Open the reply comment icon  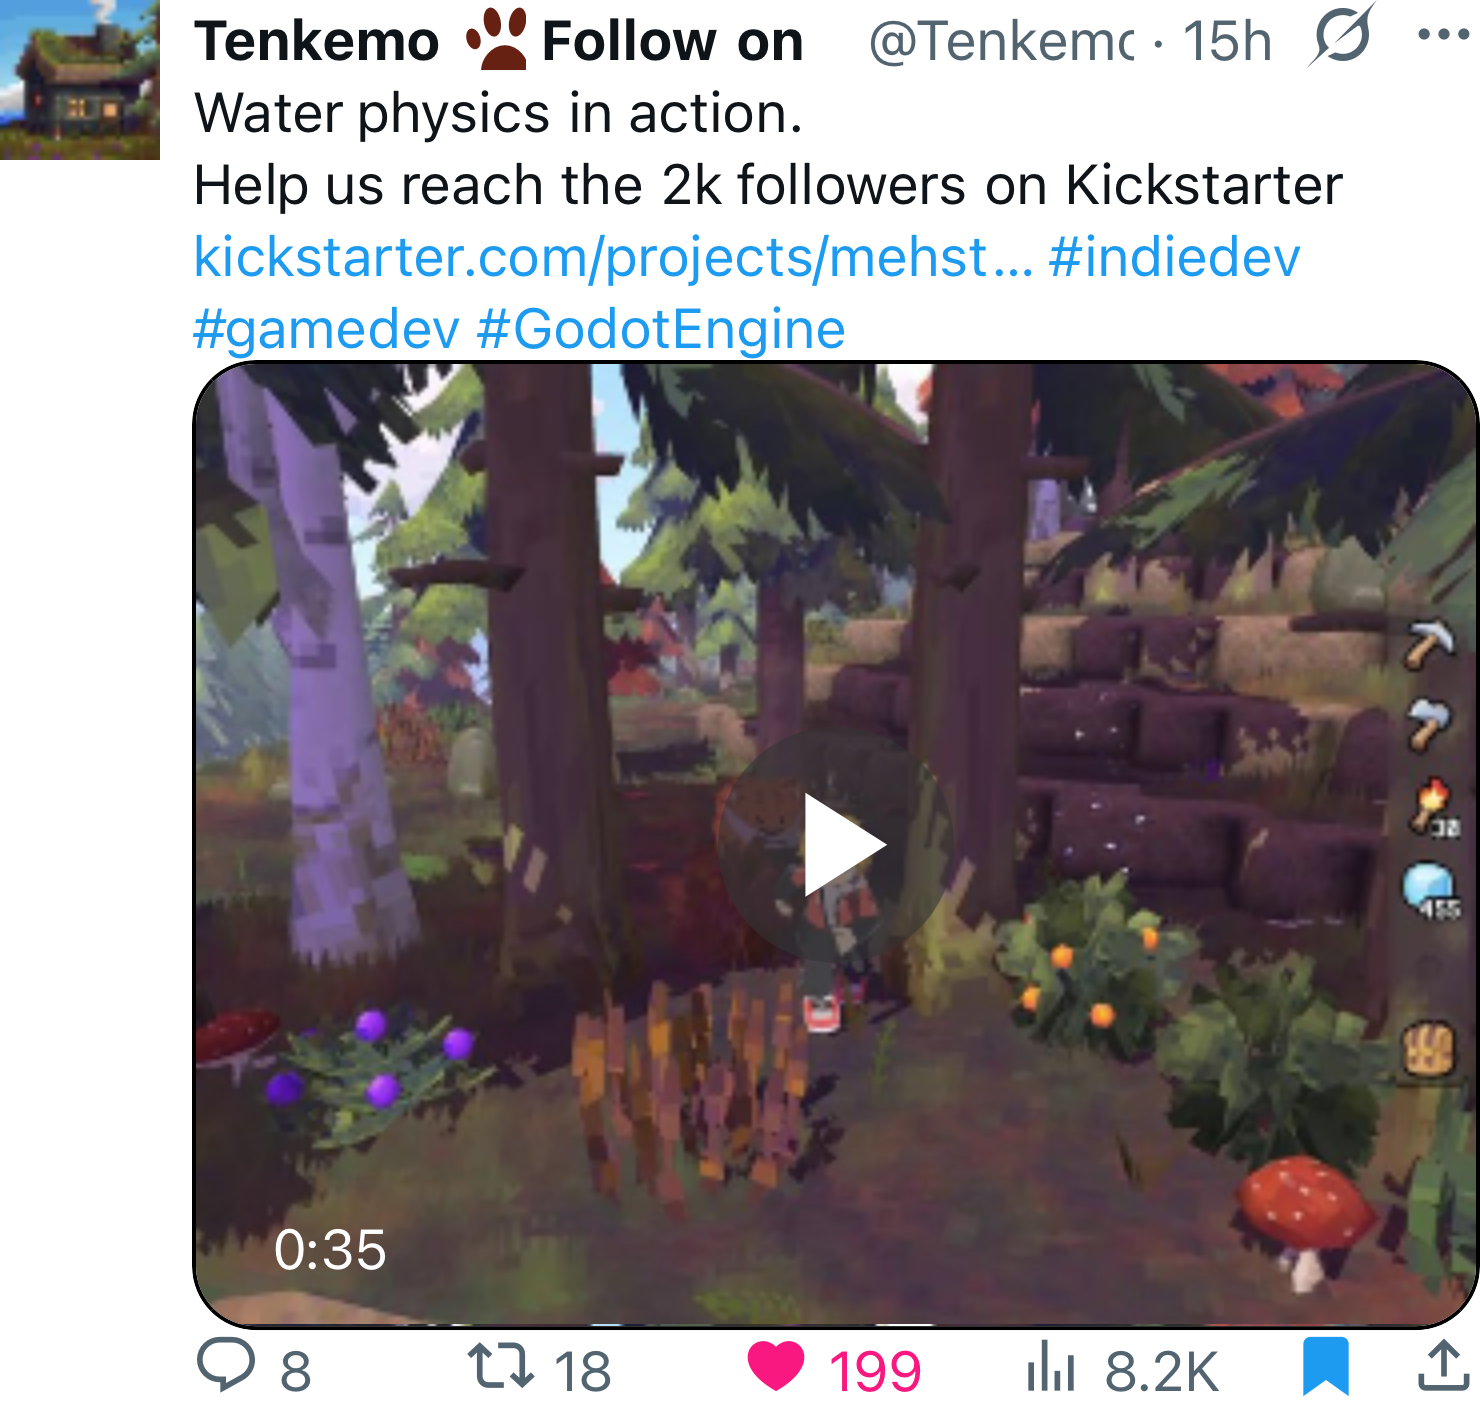click(x=226, y=1366)
